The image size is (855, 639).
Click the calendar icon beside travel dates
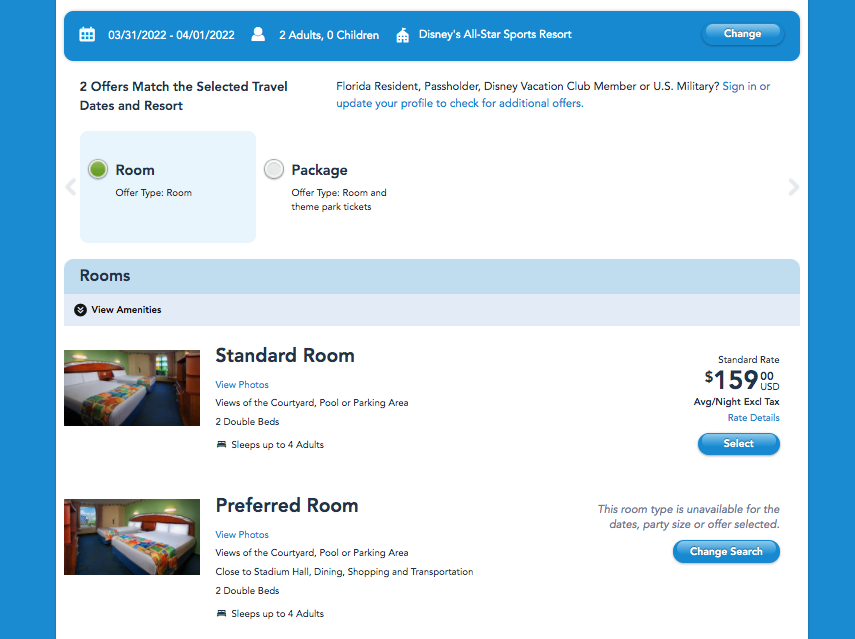pyautogui.click(x=87, y=35)
